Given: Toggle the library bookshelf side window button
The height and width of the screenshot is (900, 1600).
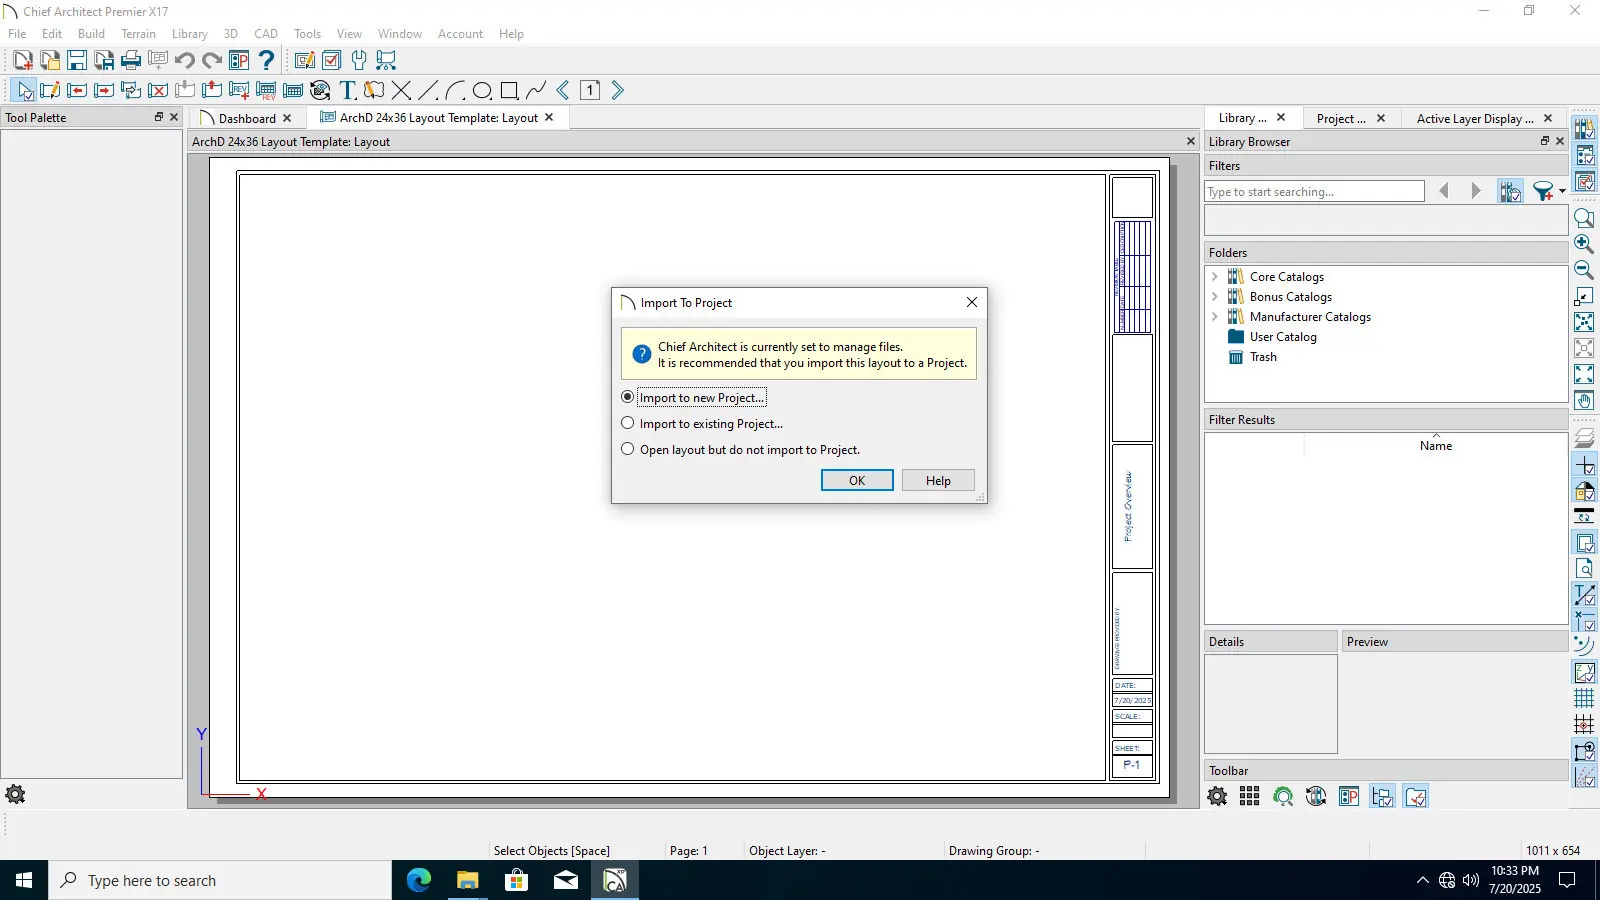Looking at the screenshot, I should pyautogui.click(x=1584, y=129).
